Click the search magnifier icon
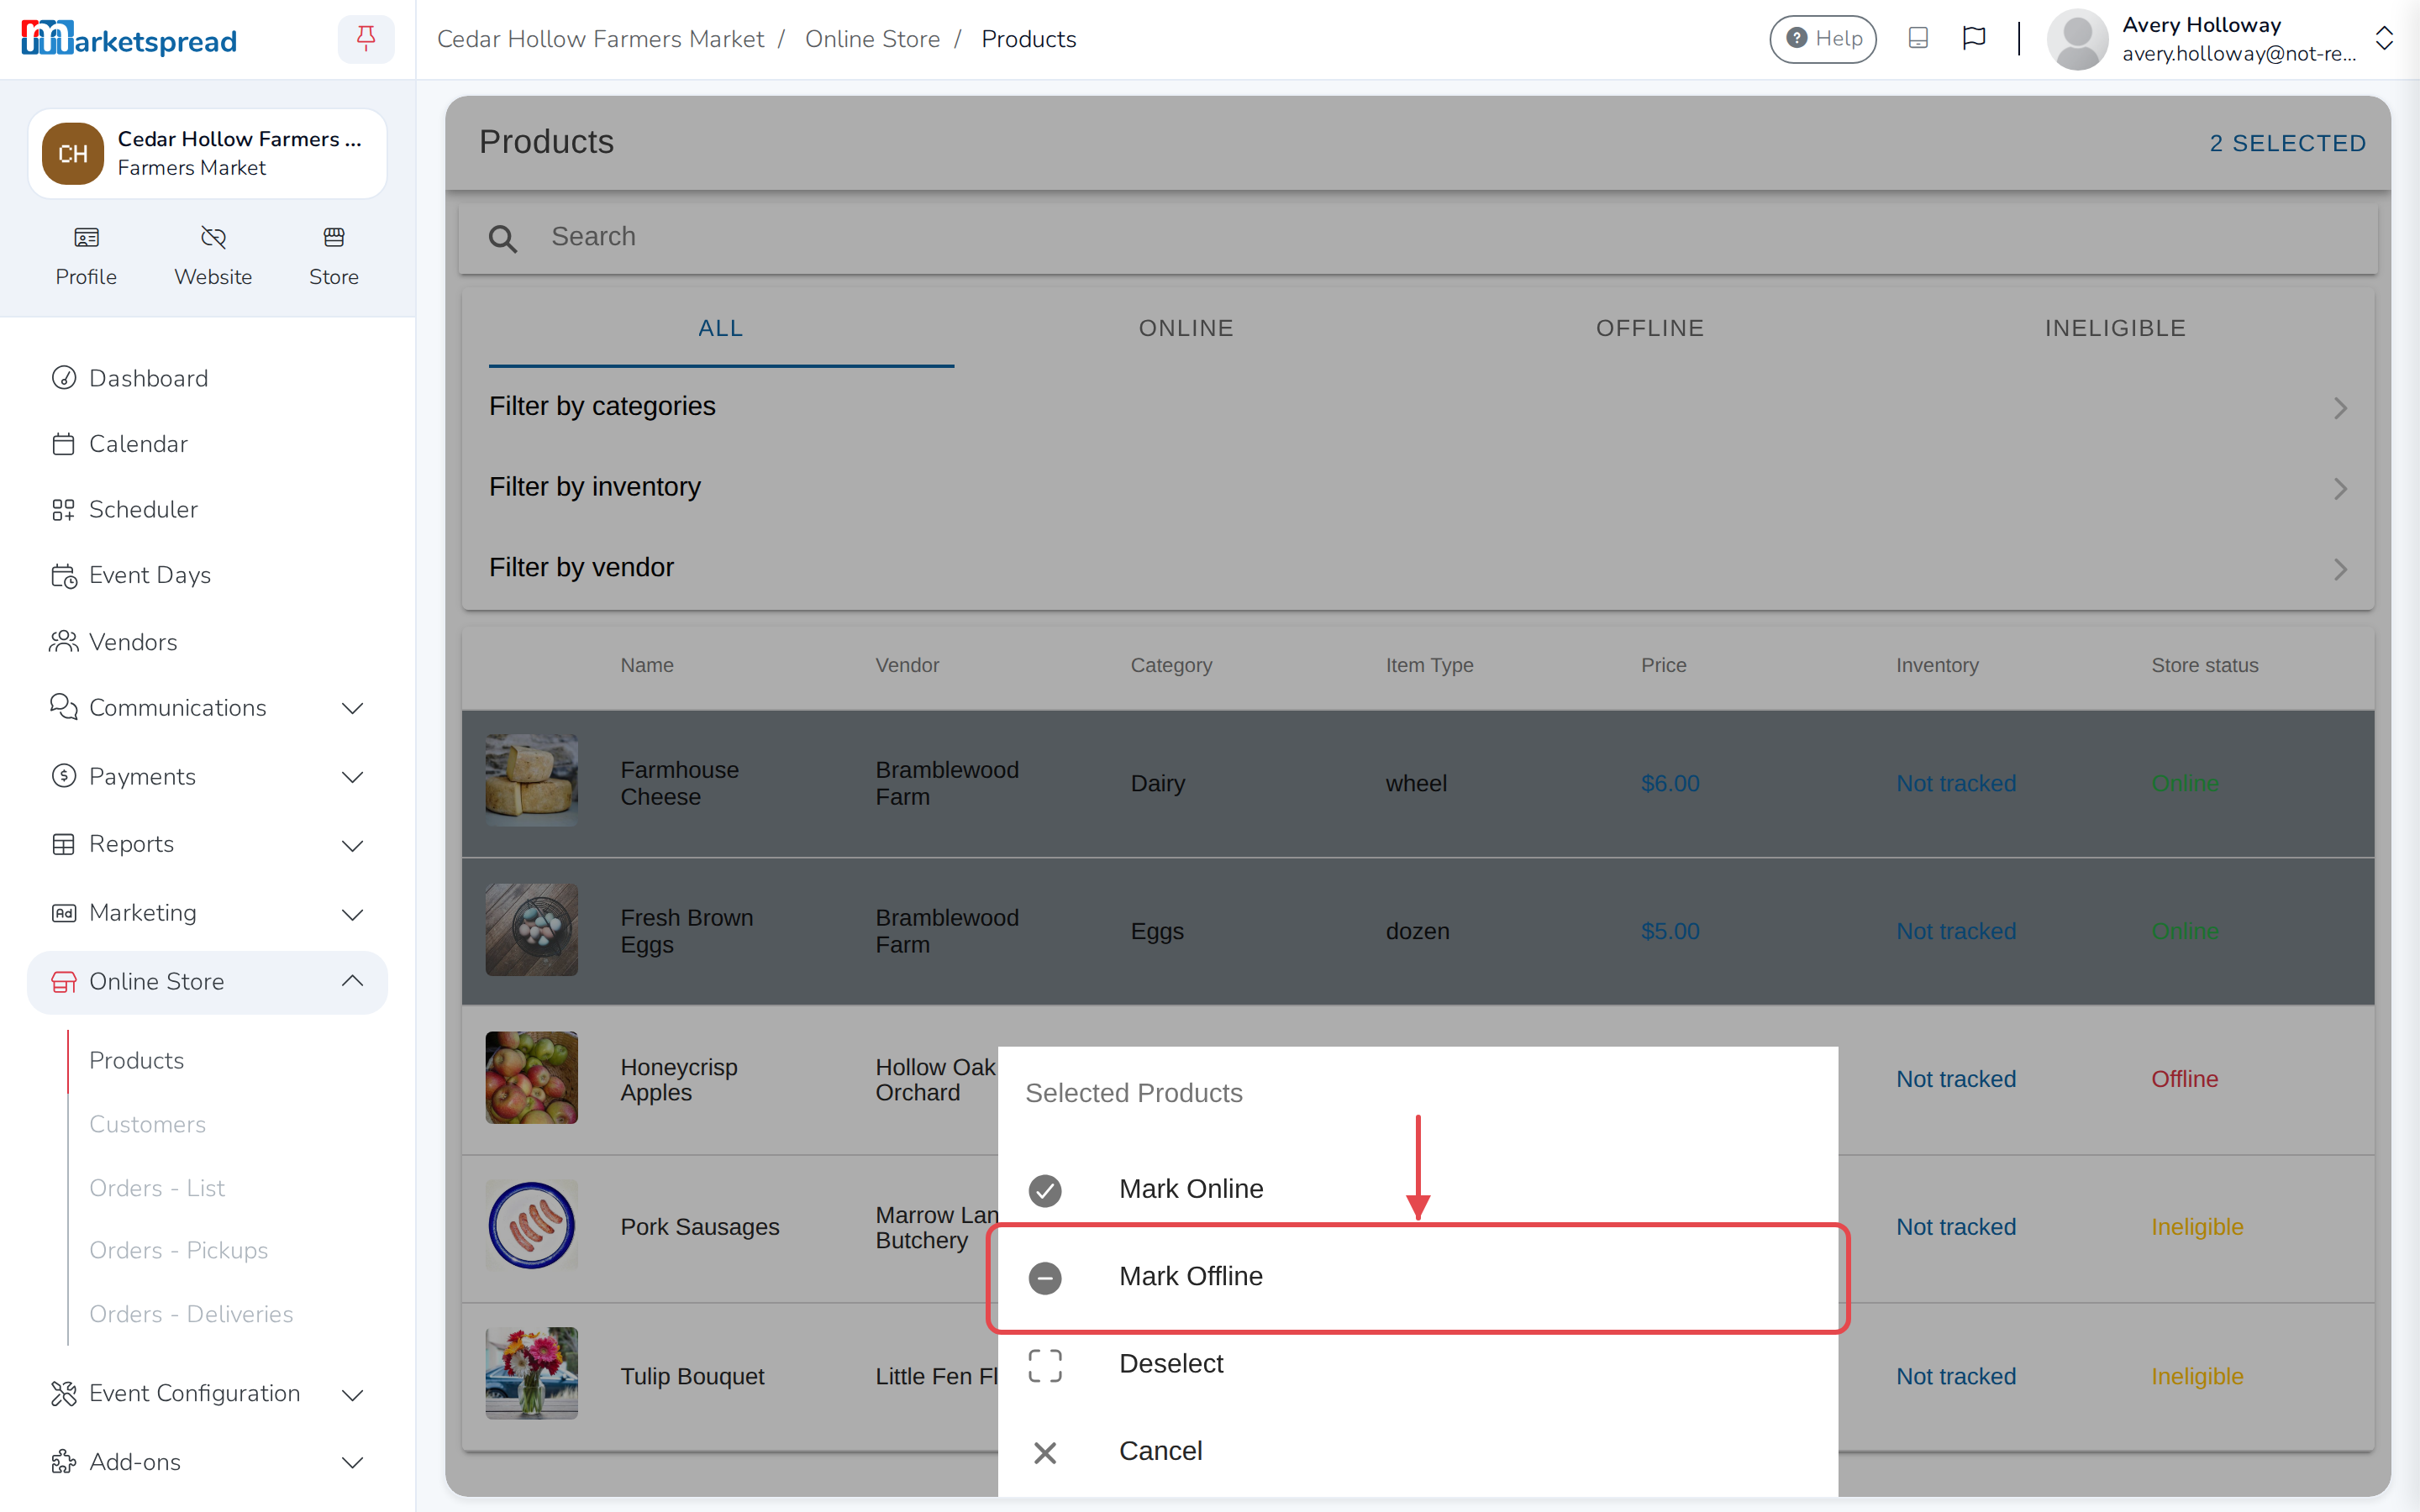The height and width of the screenshot is (1512, 2420). [x=503, y=238]
